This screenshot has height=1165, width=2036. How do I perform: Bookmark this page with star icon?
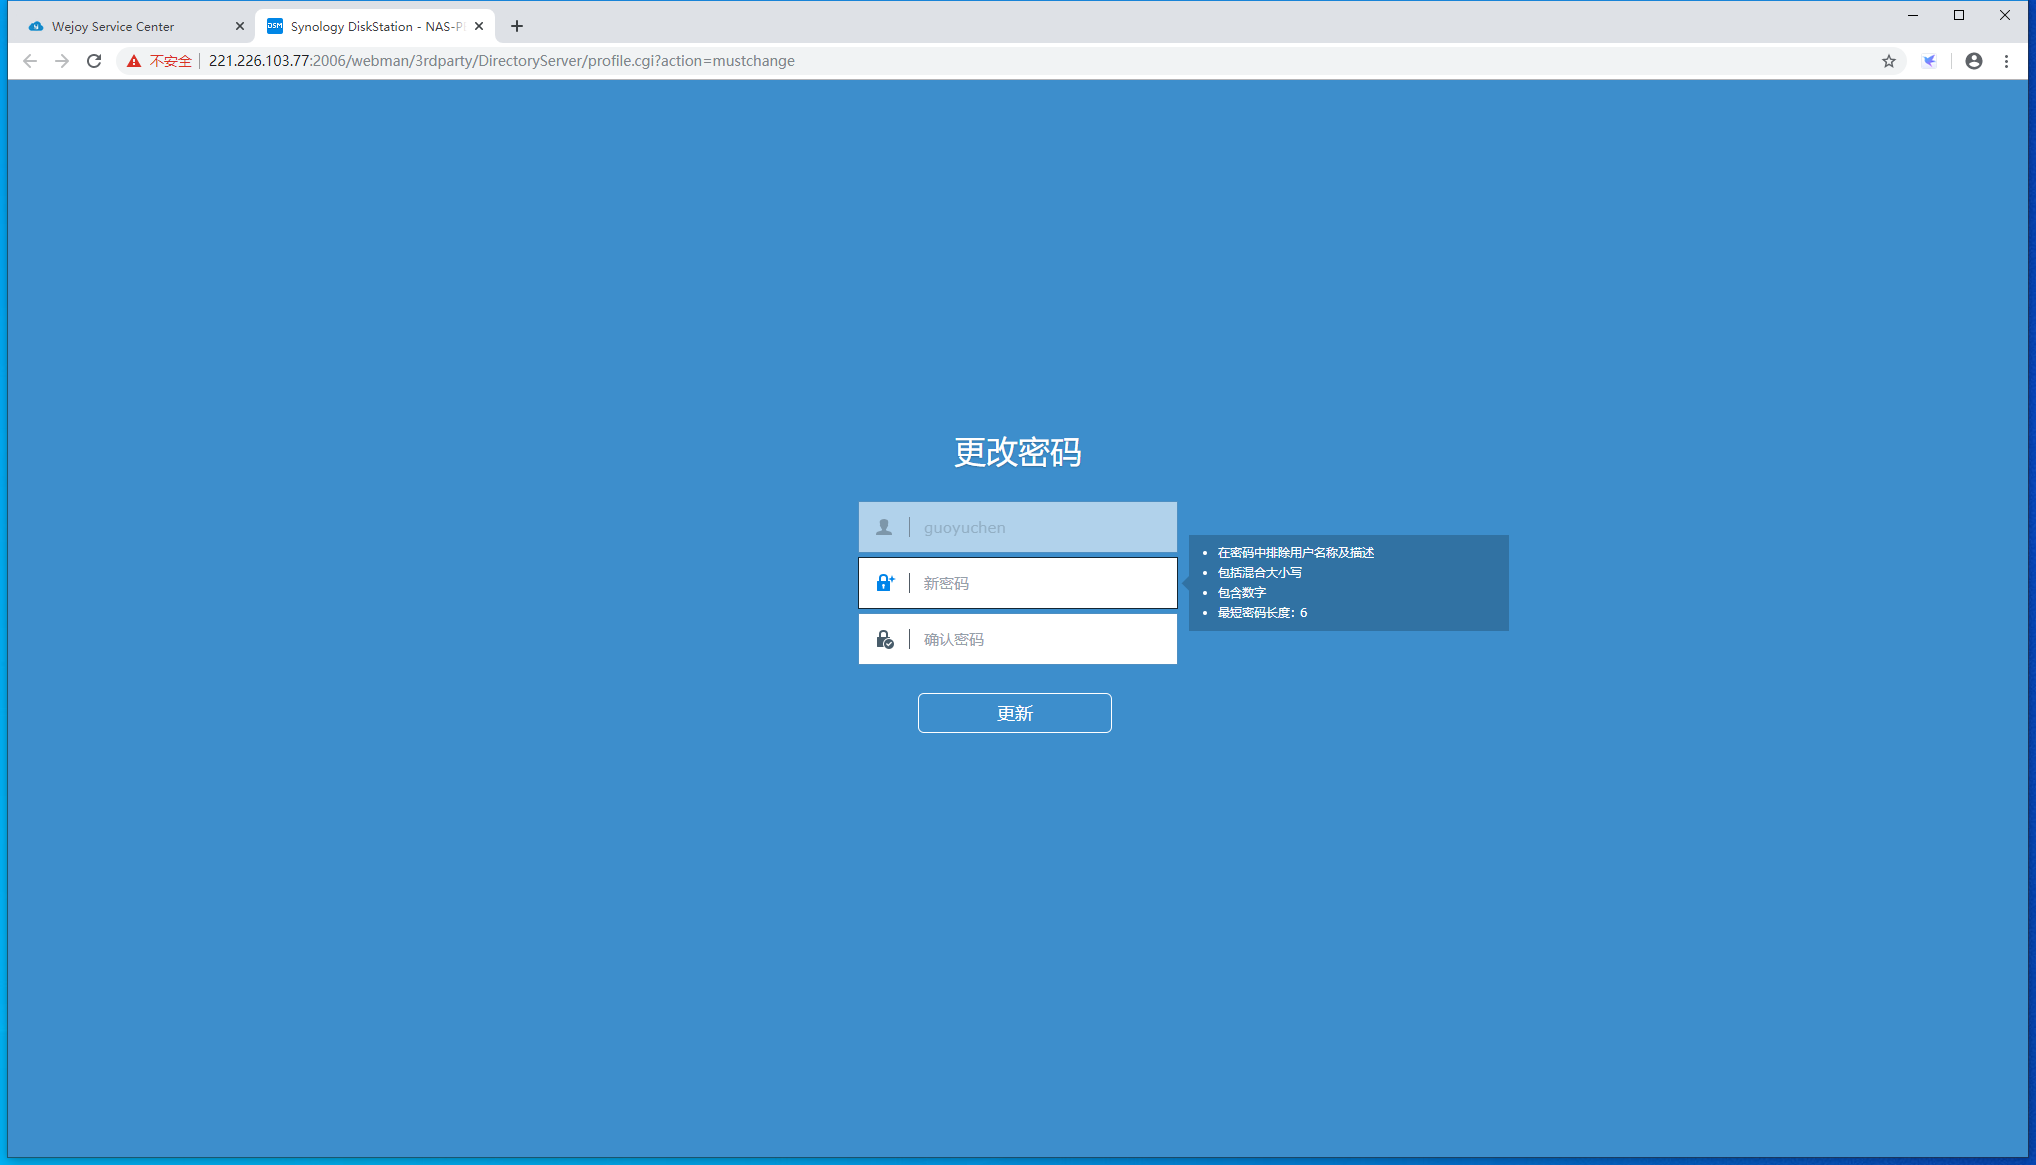(1889, 61)
